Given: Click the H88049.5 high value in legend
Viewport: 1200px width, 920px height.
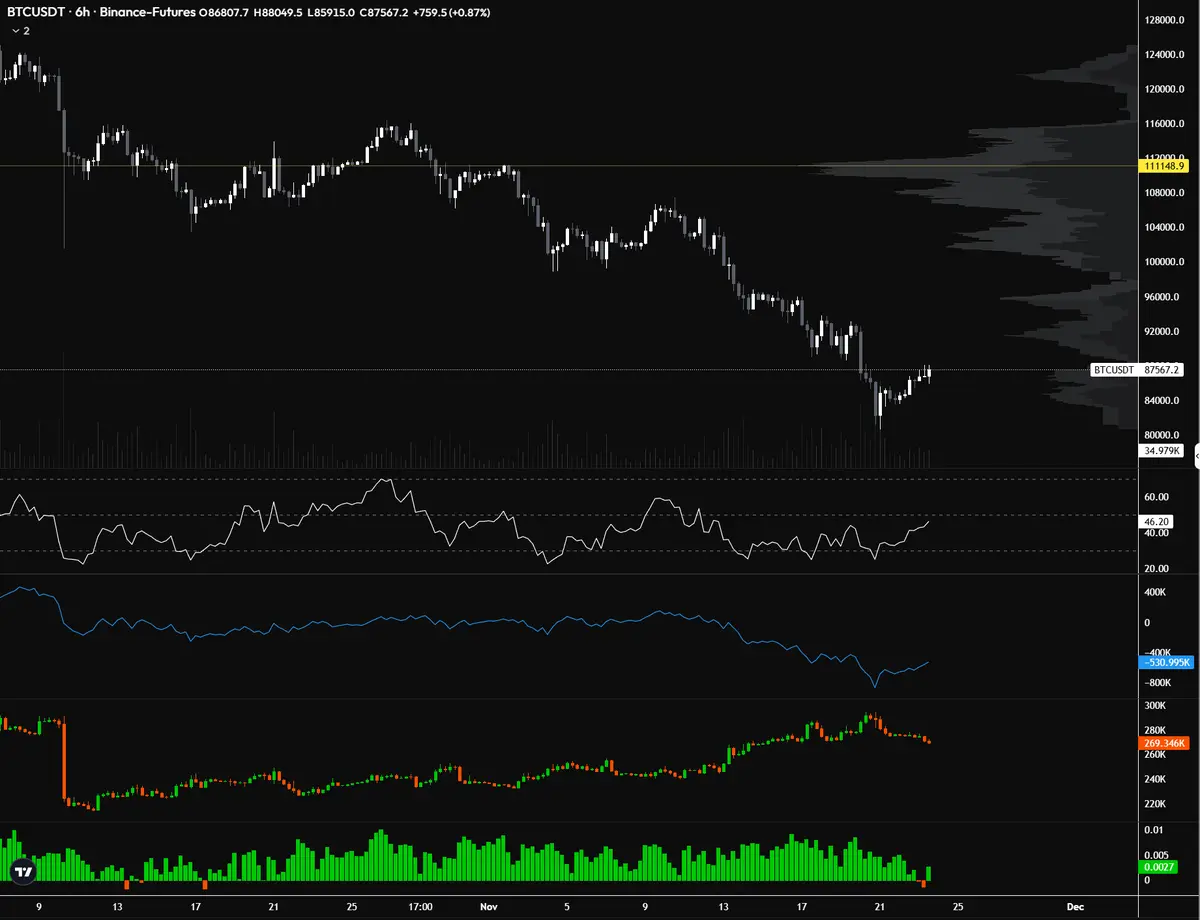Looking at the screenshot, I should (x=280, y=13).
